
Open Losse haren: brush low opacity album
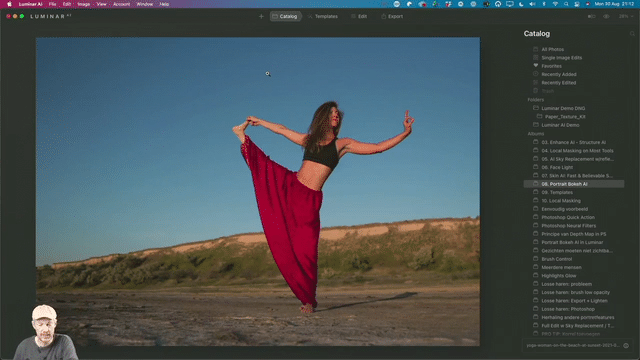[x=576, y=292]
